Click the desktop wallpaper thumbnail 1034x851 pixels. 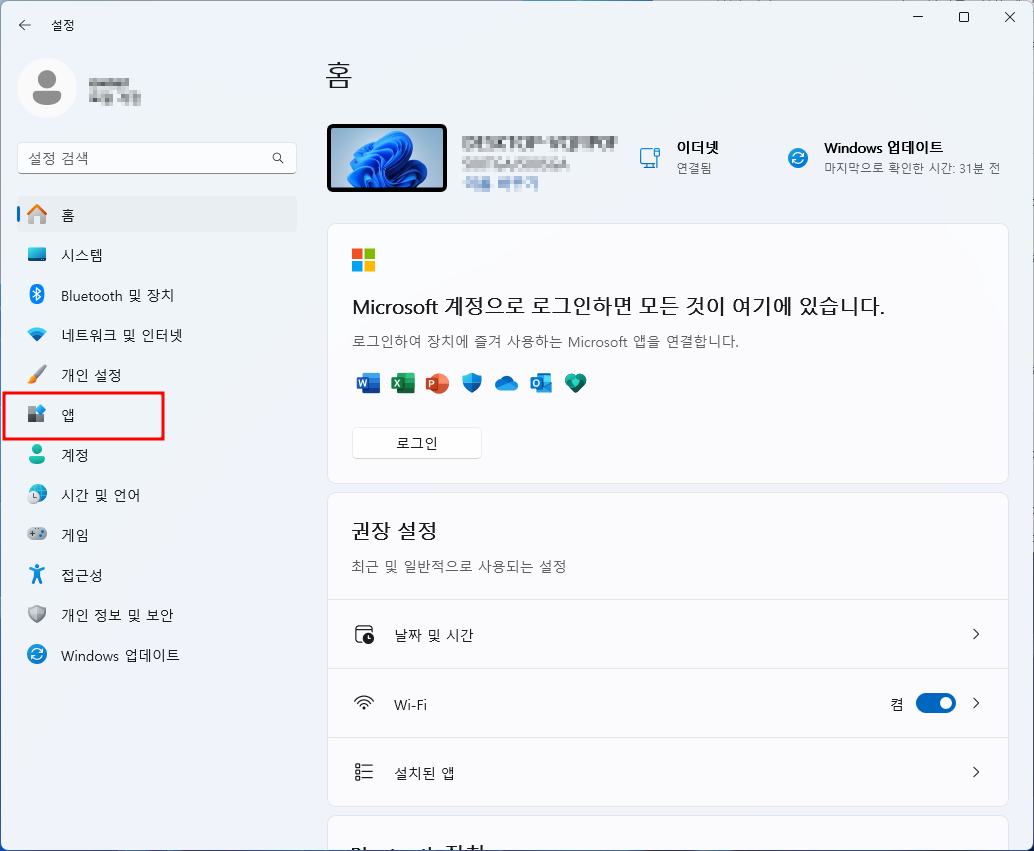[387, 158]
